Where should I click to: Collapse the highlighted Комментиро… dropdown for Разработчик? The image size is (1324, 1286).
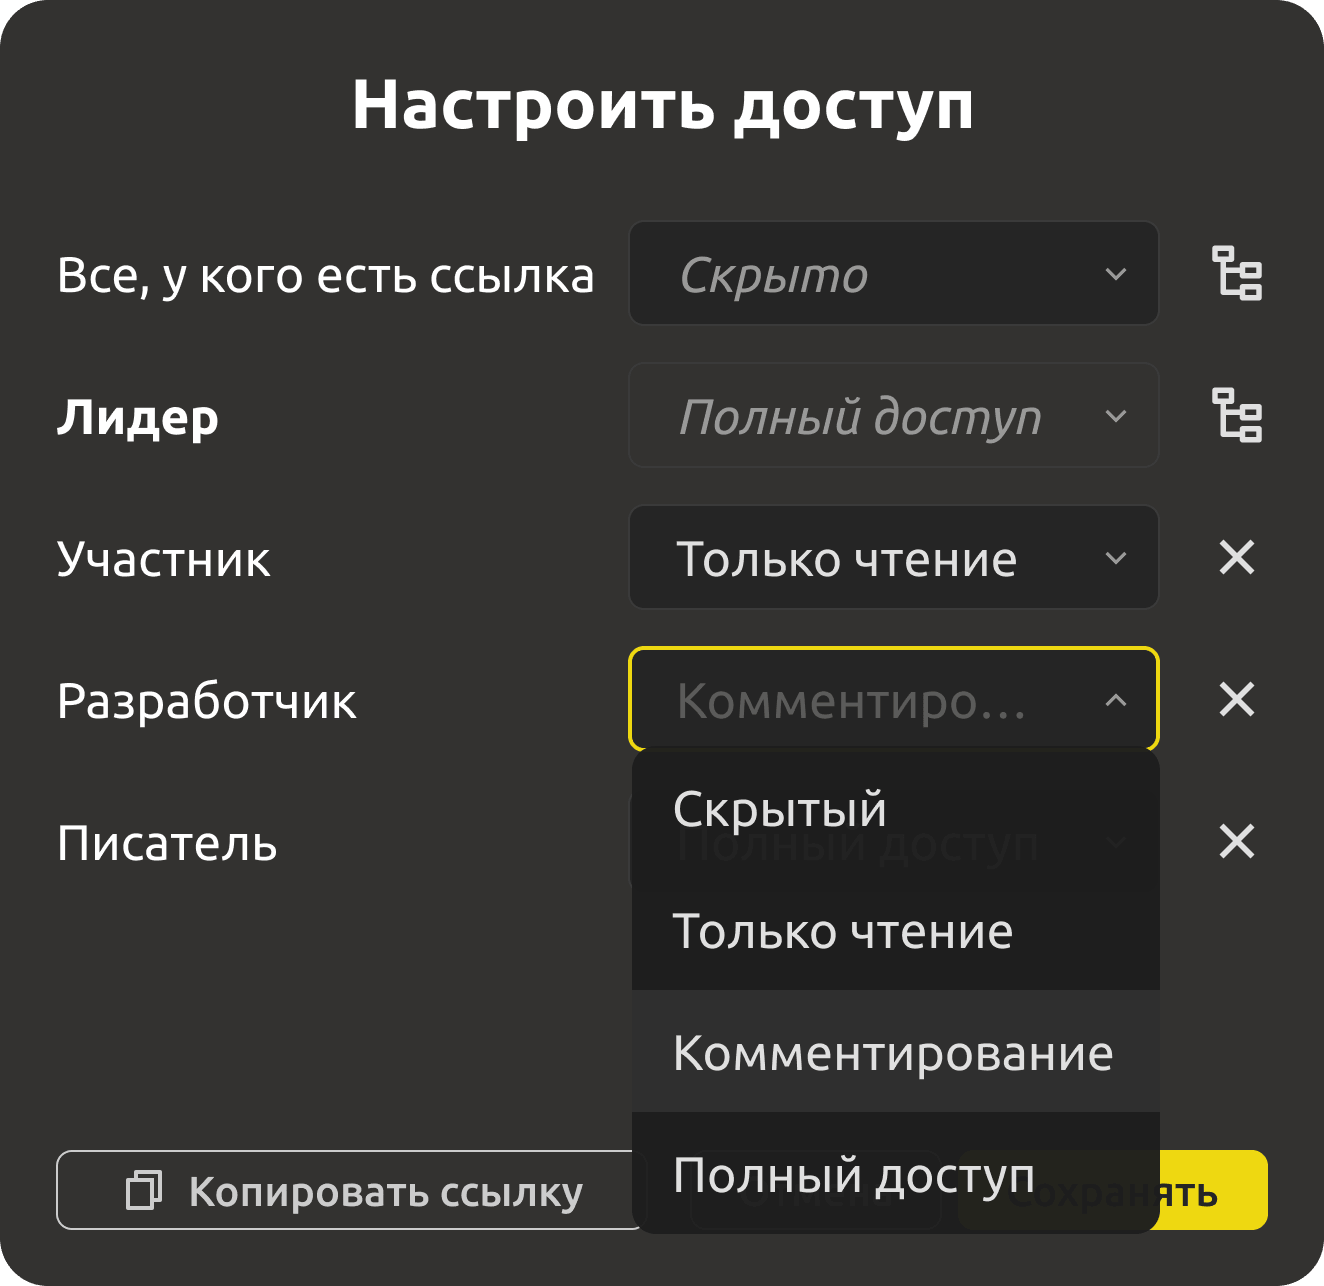coord(893,699)
